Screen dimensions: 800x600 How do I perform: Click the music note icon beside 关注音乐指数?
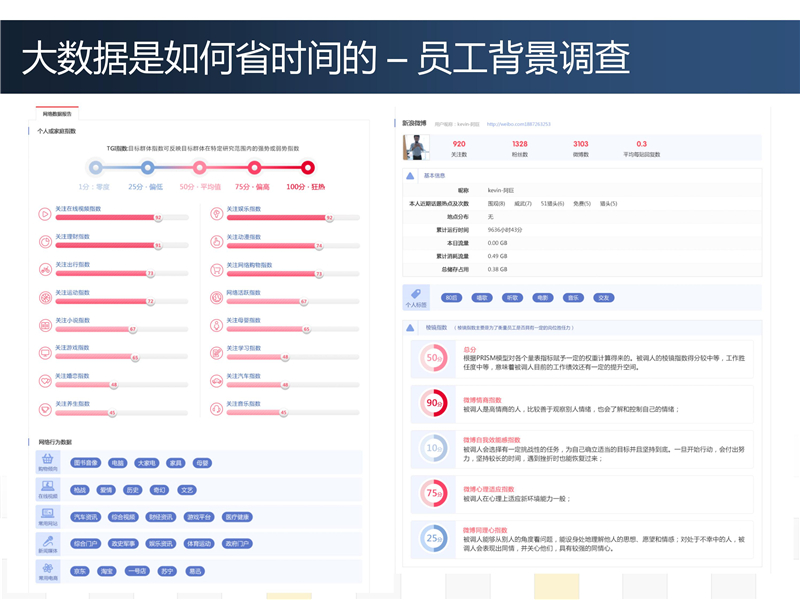216,409
